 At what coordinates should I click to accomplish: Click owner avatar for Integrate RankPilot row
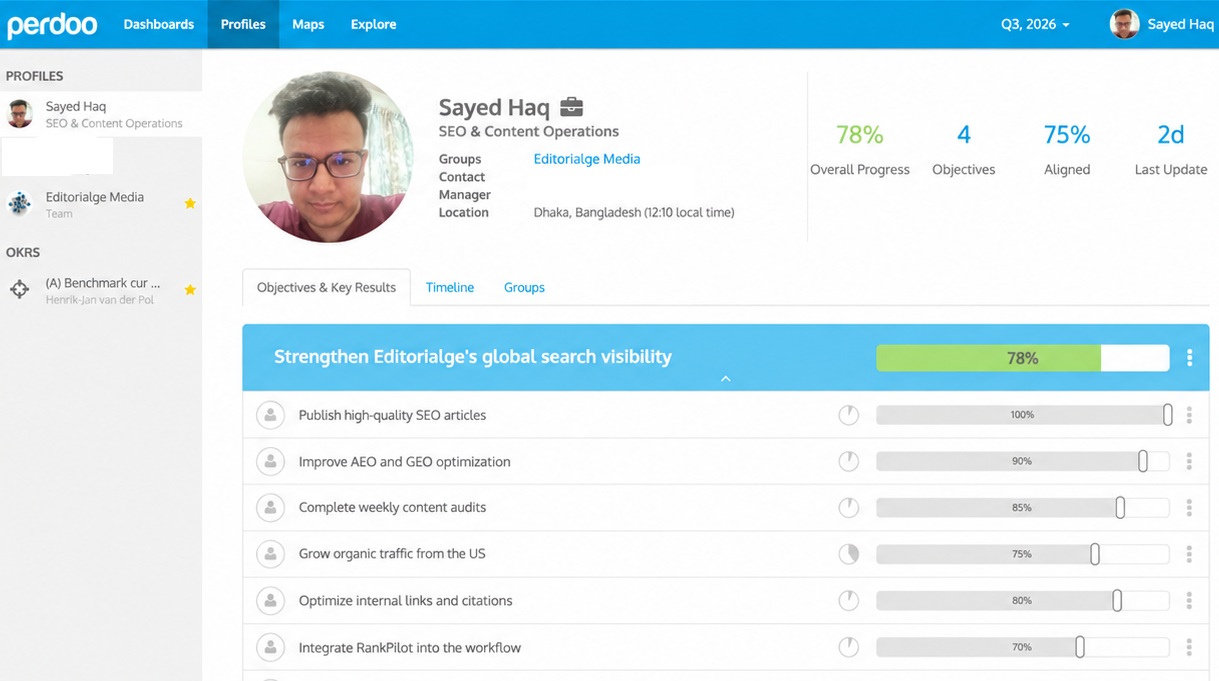[270, 647]
